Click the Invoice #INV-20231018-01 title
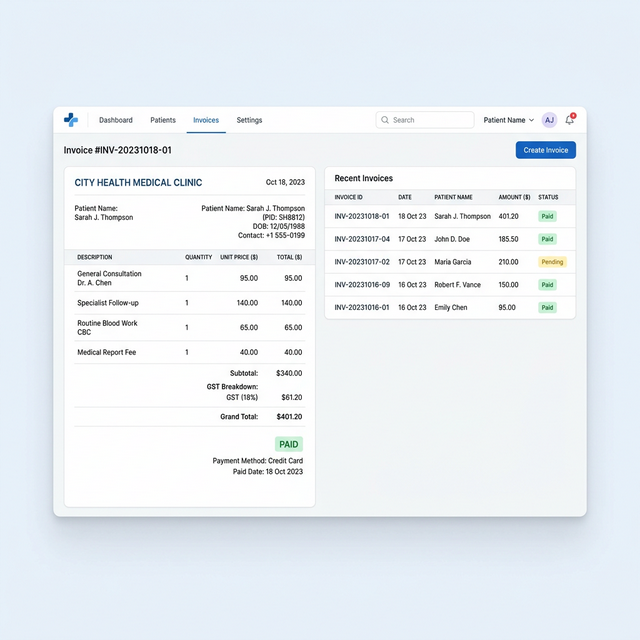Image resolution: width=640 pixels, height=640 pixels. [x=118, y=150]
